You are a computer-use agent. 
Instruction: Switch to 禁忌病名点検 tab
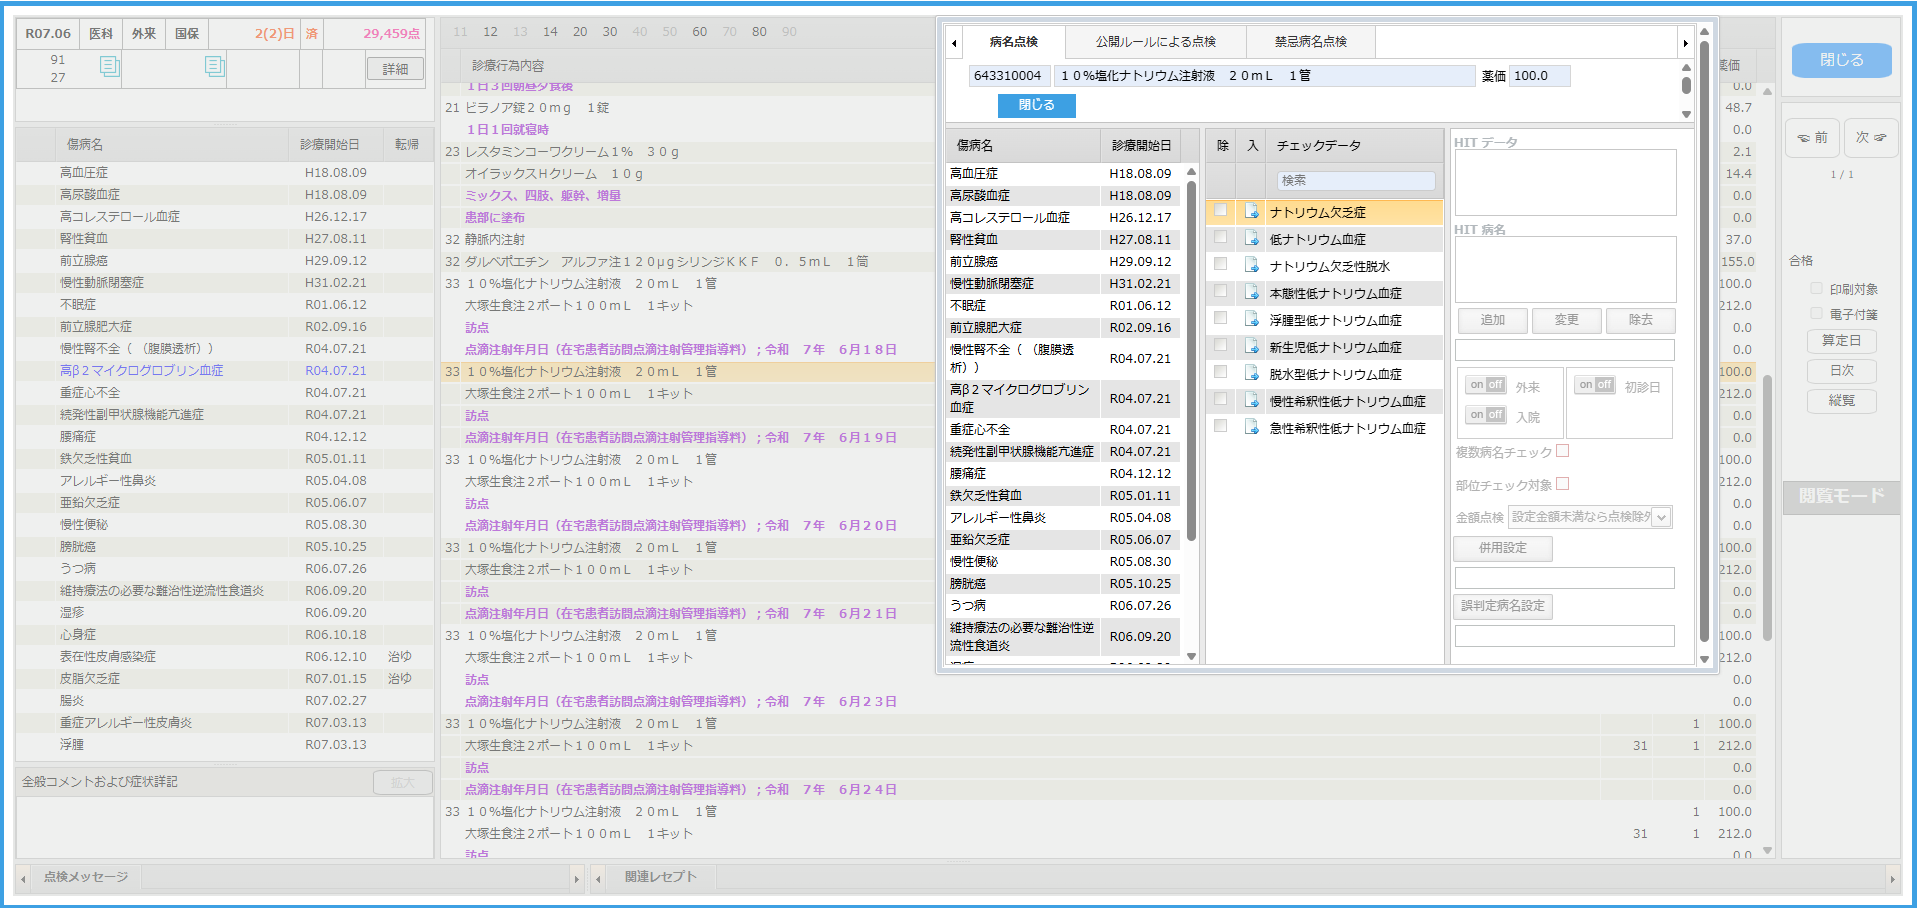(1310, 42)
